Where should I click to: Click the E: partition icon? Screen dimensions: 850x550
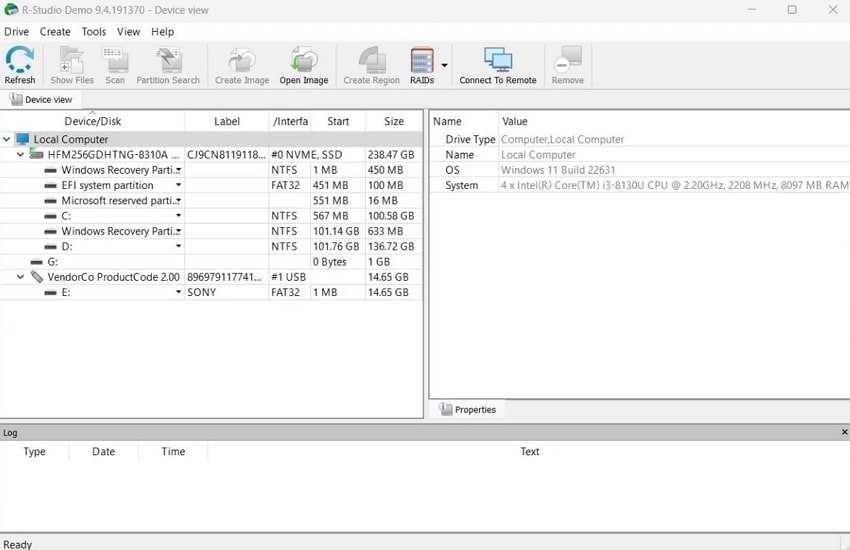[50, 293]
